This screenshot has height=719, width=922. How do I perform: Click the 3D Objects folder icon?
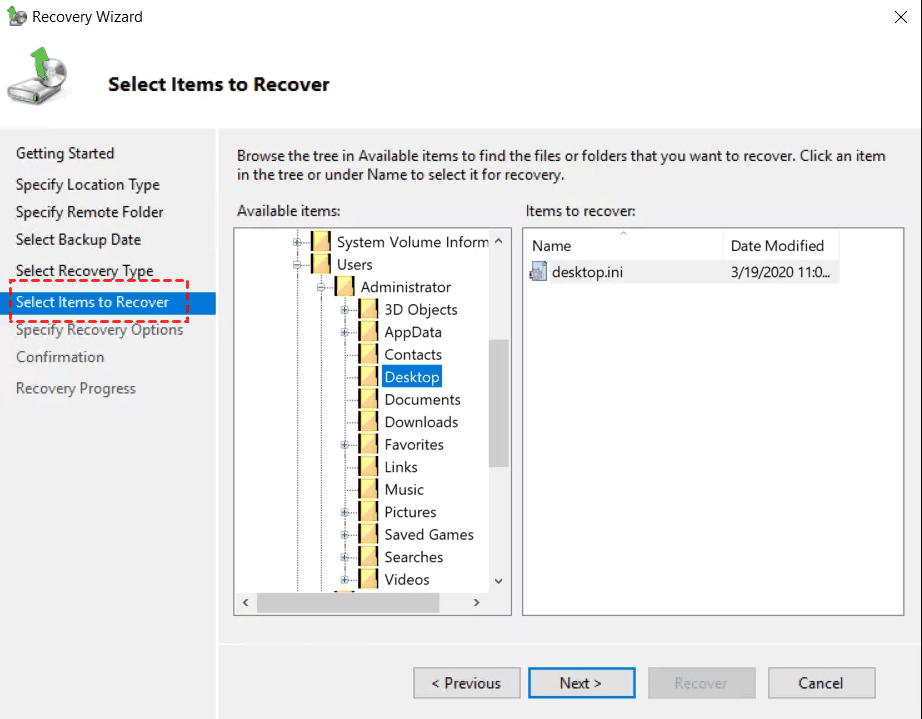tap(369, 310)
